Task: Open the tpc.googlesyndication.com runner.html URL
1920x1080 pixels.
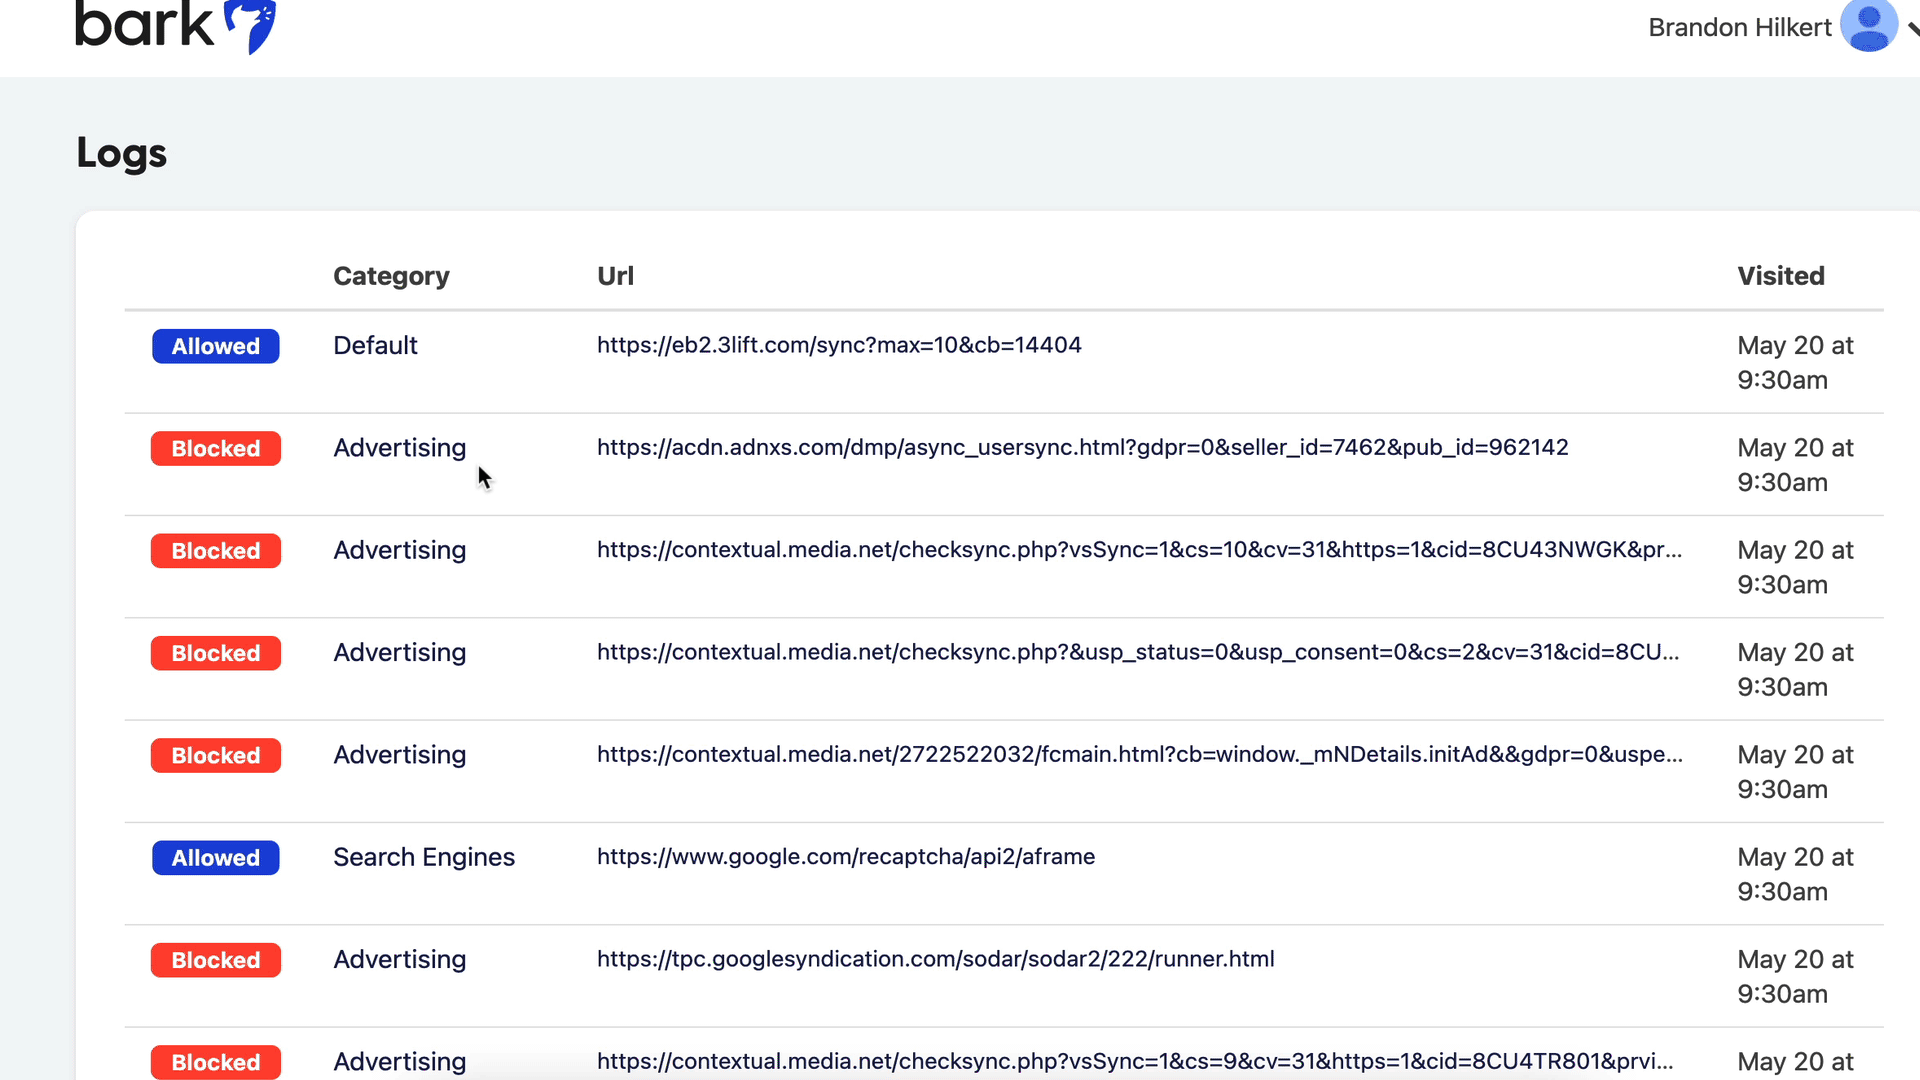Action: 935,959
